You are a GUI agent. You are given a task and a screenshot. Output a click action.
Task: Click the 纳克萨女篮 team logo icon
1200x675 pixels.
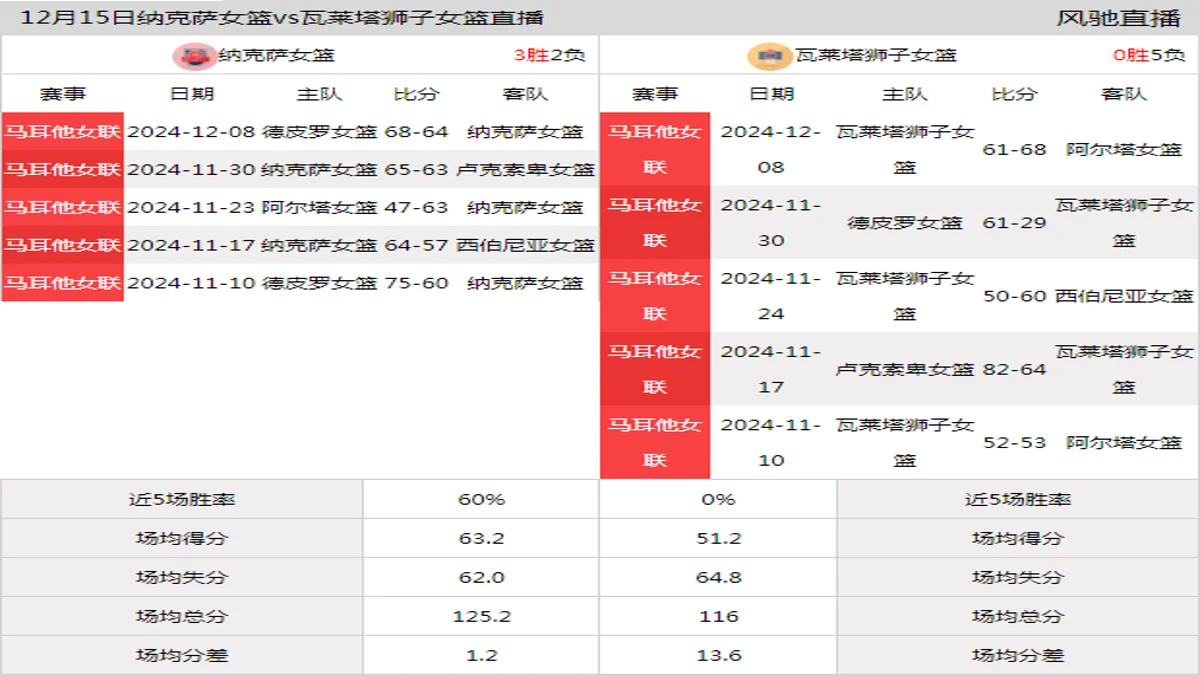195,56
